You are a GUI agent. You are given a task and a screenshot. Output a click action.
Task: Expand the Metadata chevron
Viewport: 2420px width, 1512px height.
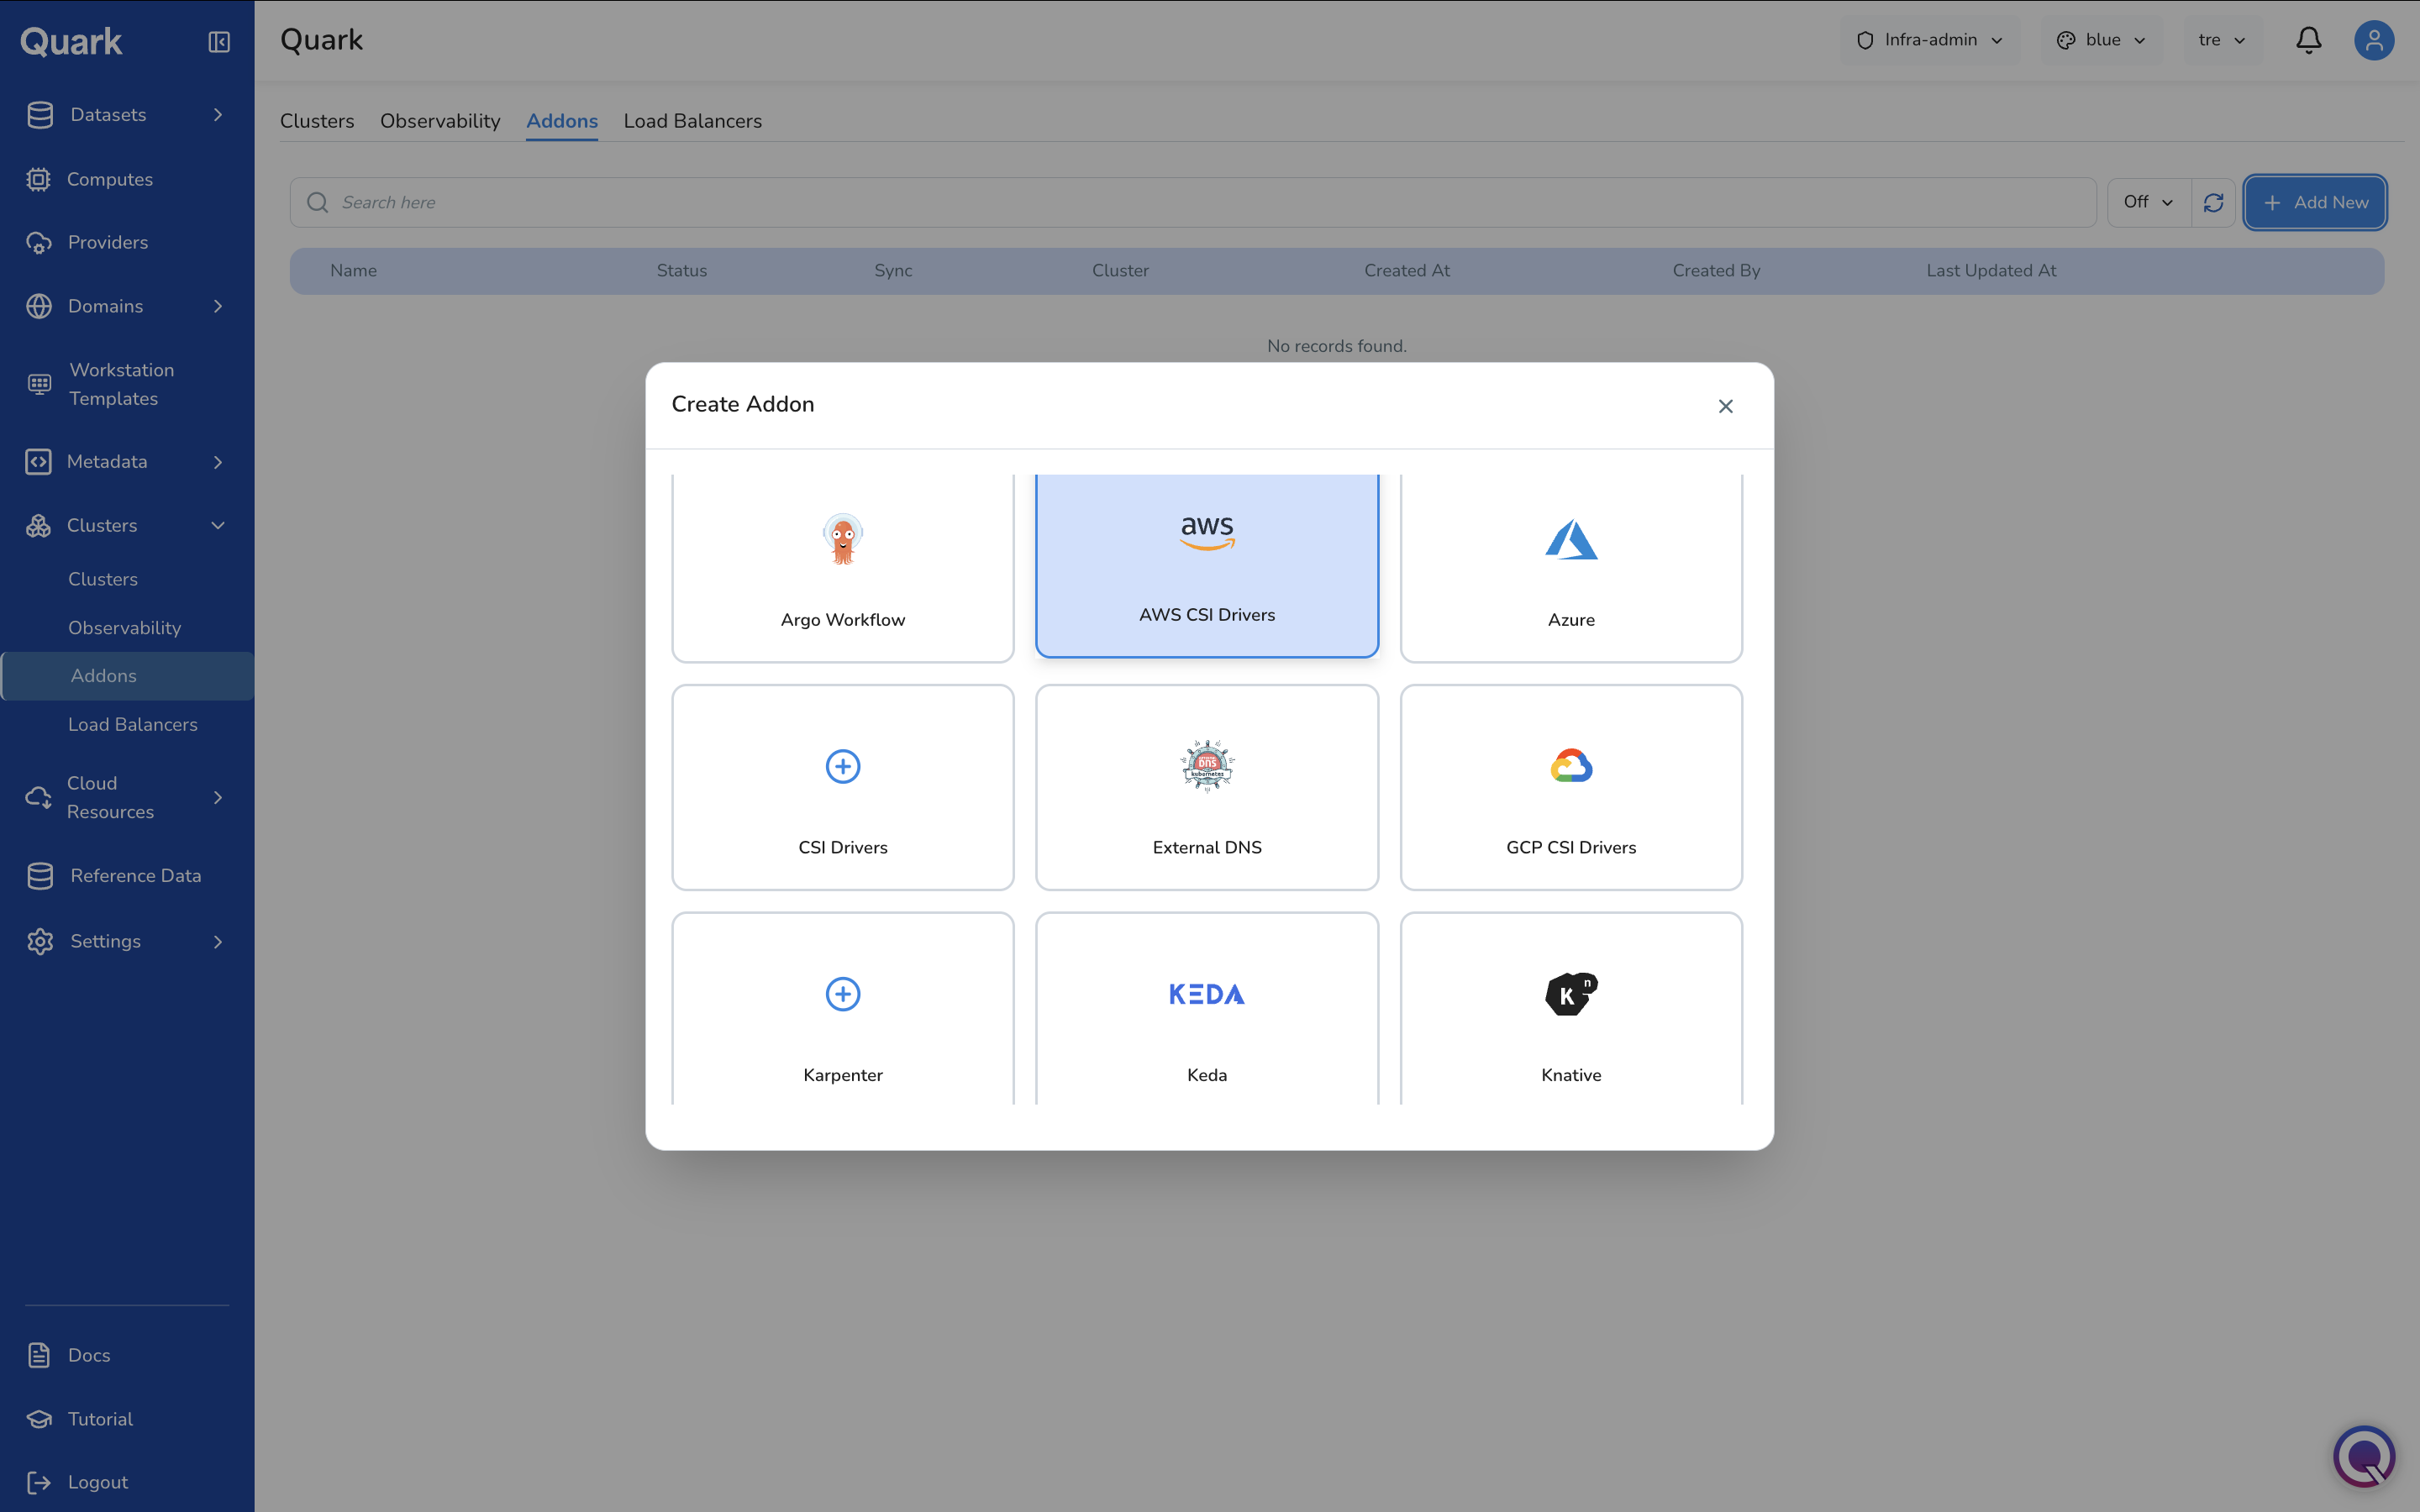218,462
